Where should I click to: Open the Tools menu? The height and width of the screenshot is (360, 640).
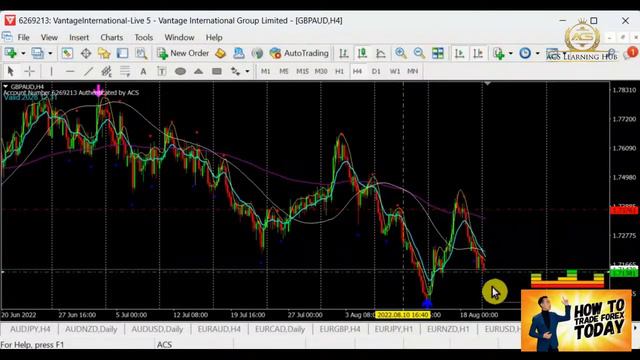pyautogui.click(x=144, y=38)
